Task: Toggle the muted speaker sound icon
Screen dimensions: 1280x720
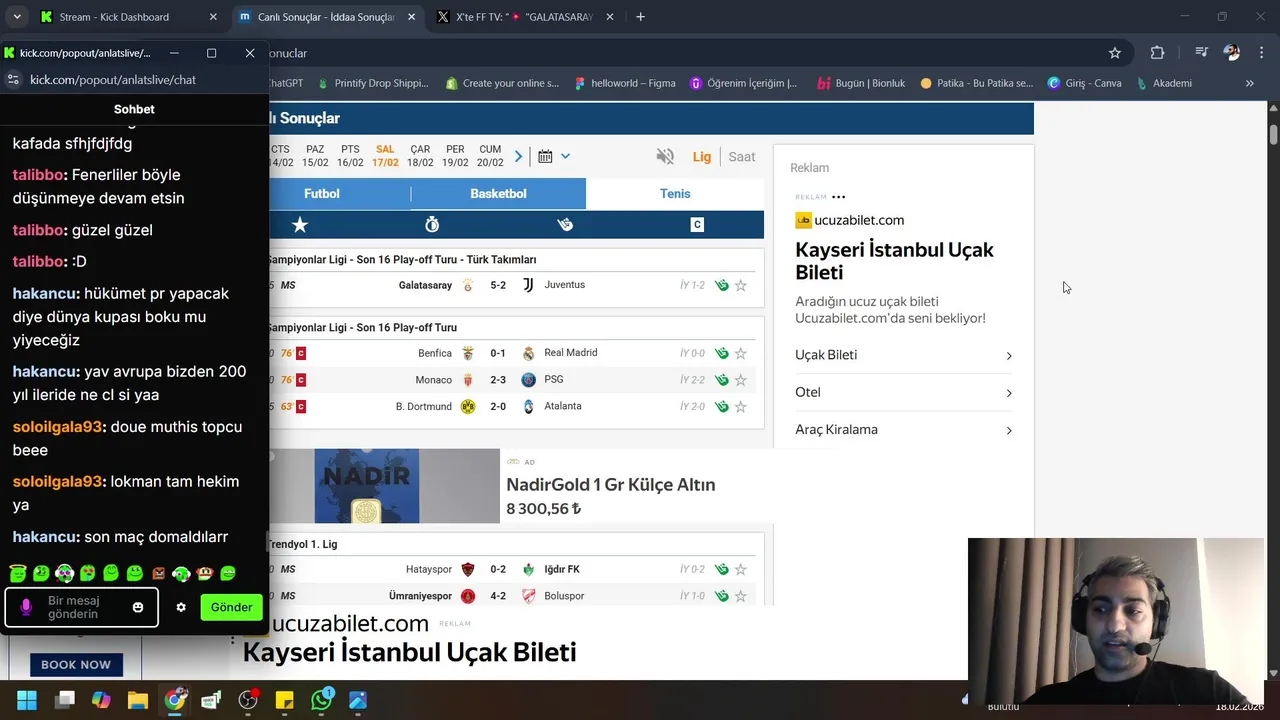Action: (x=665, y=156)
